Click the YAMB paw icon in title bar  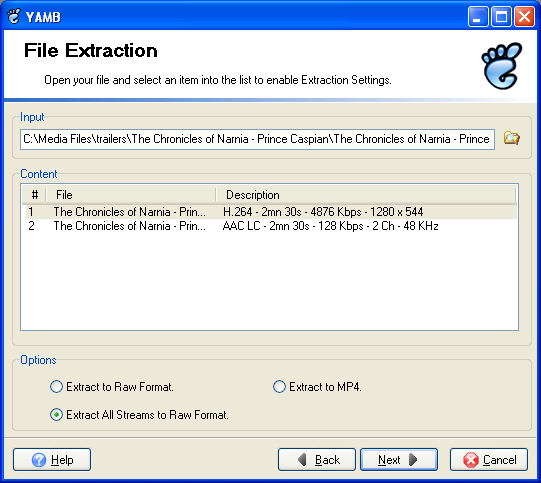click(14, 16)
